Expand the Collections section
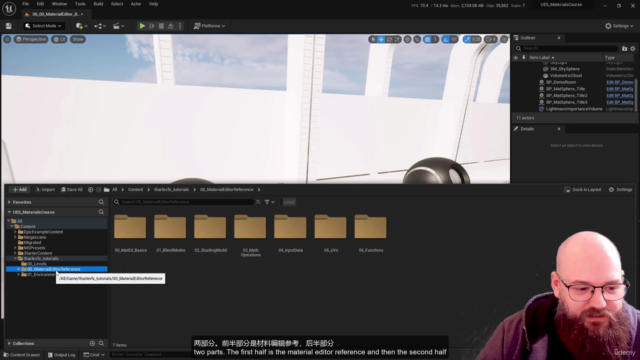640x360 pixels. (x=9, y=344)
